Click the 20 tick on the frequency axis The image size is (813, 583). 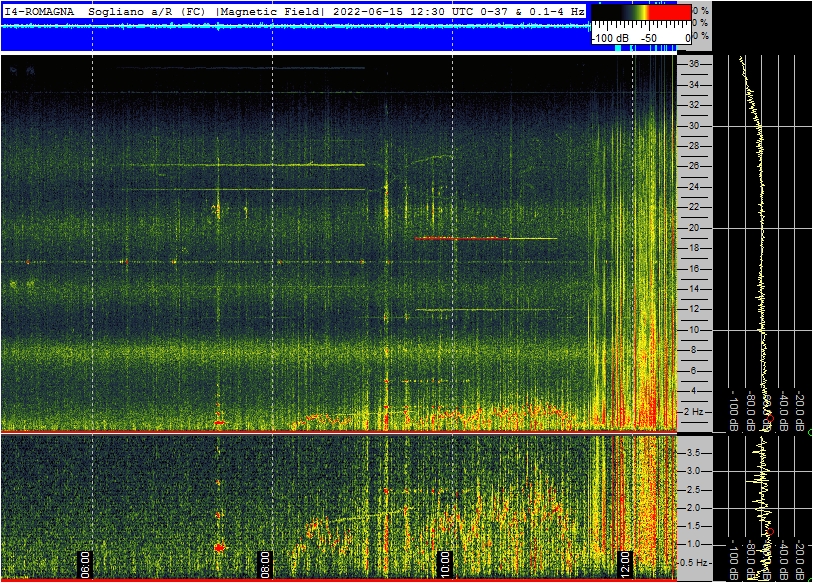click(692, 228)
